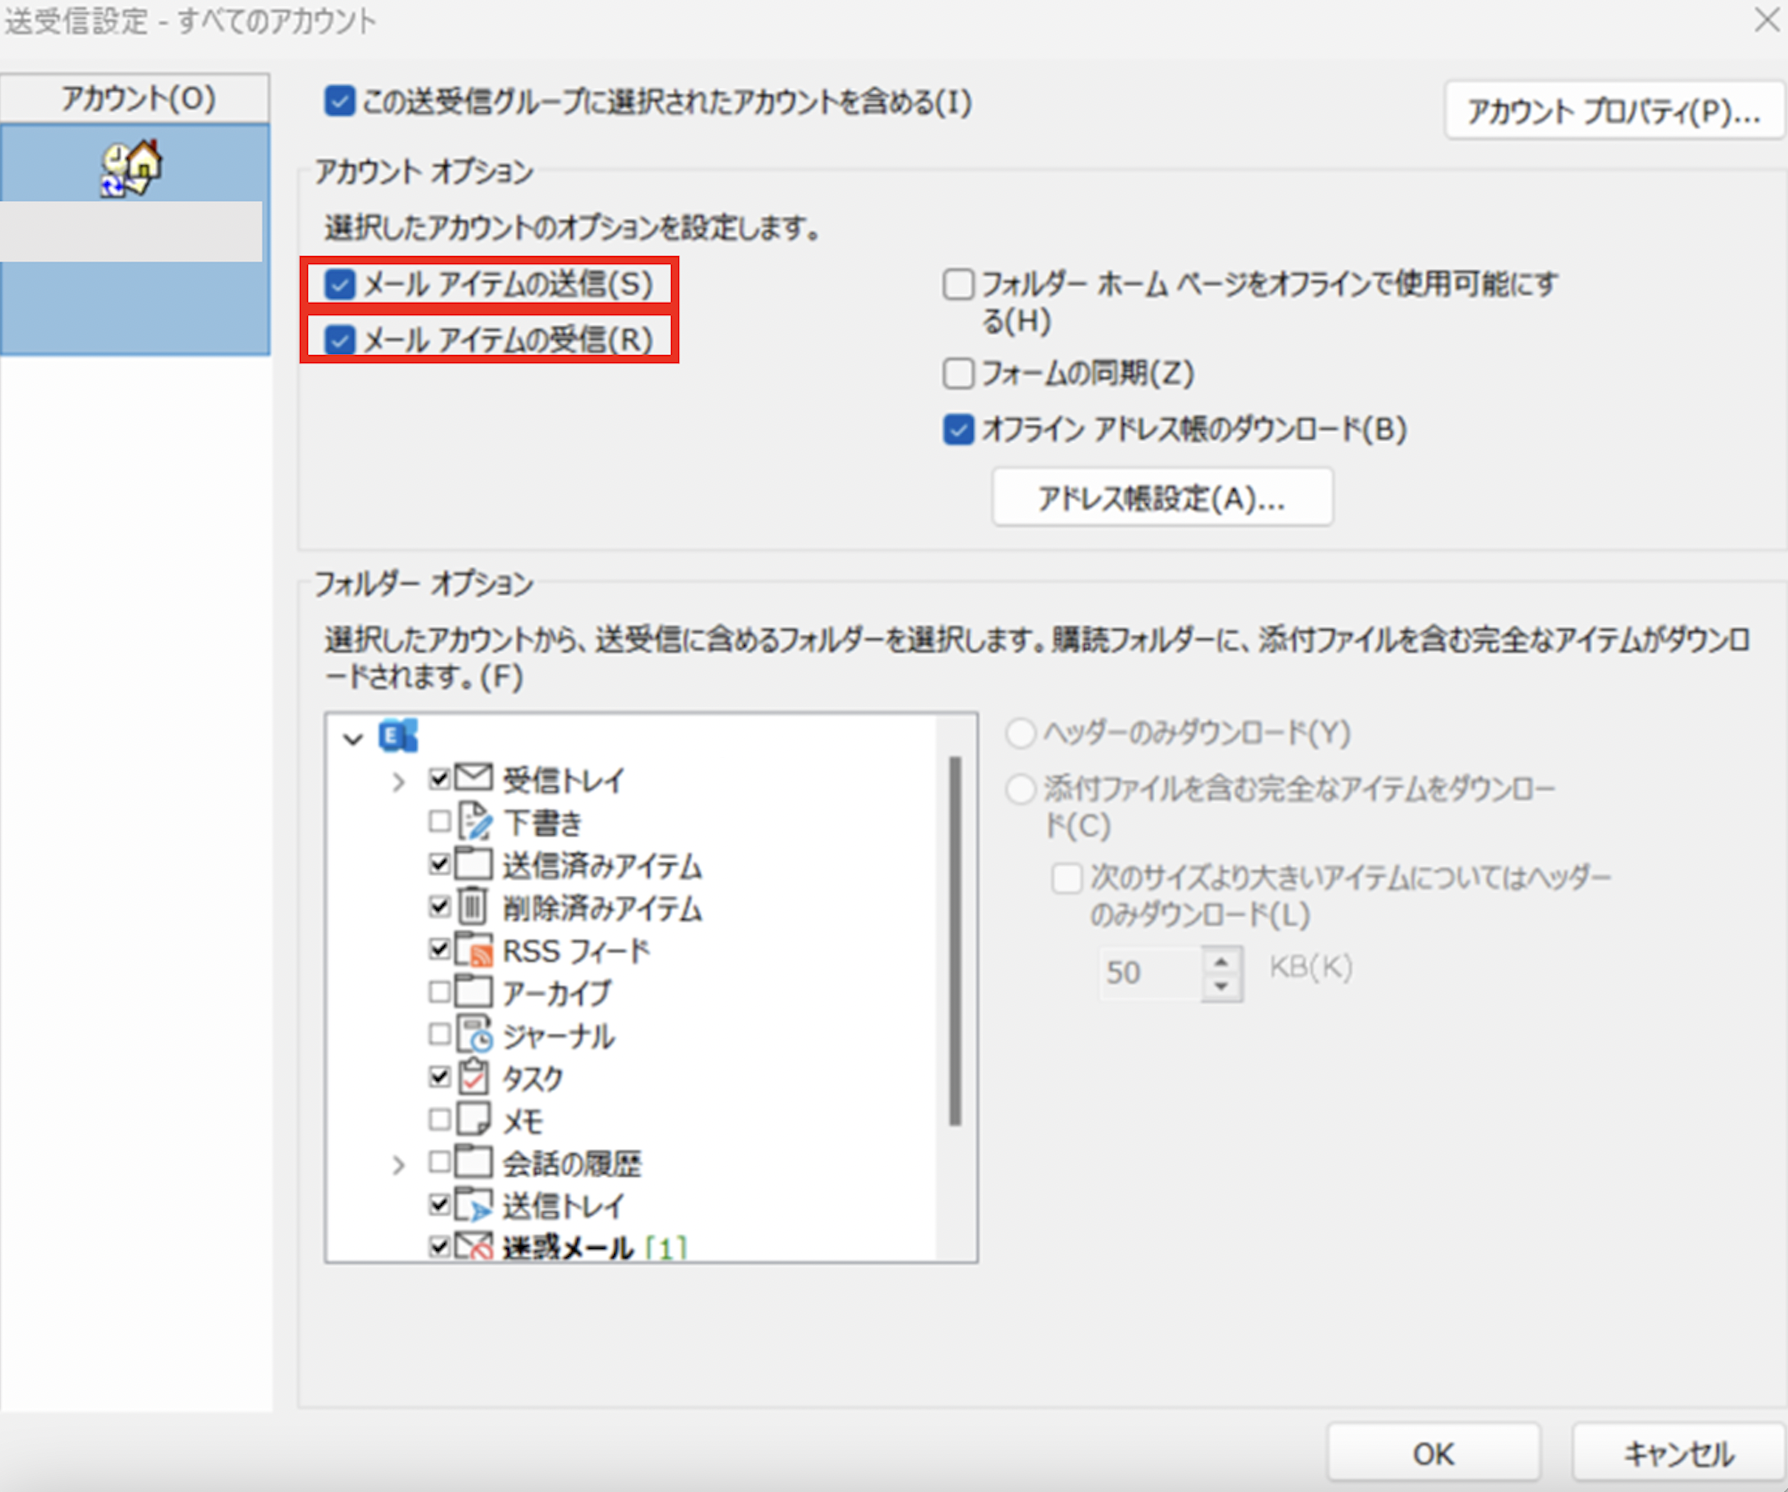1788x1492 pixels.
Task: Click the 受信トレイ inbox icon
Action: pyautogui.click(x=473, y=779)
